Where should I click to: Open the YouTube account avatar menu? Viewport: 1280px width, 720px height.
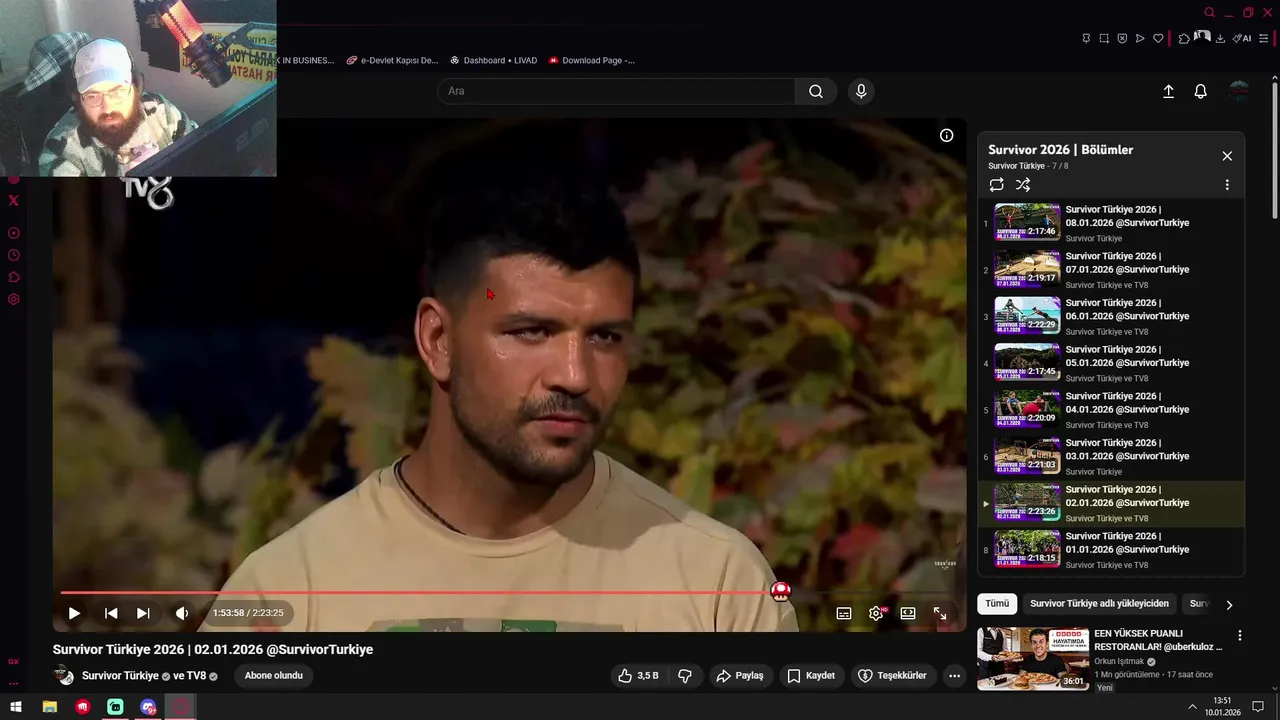point(1239,91)
